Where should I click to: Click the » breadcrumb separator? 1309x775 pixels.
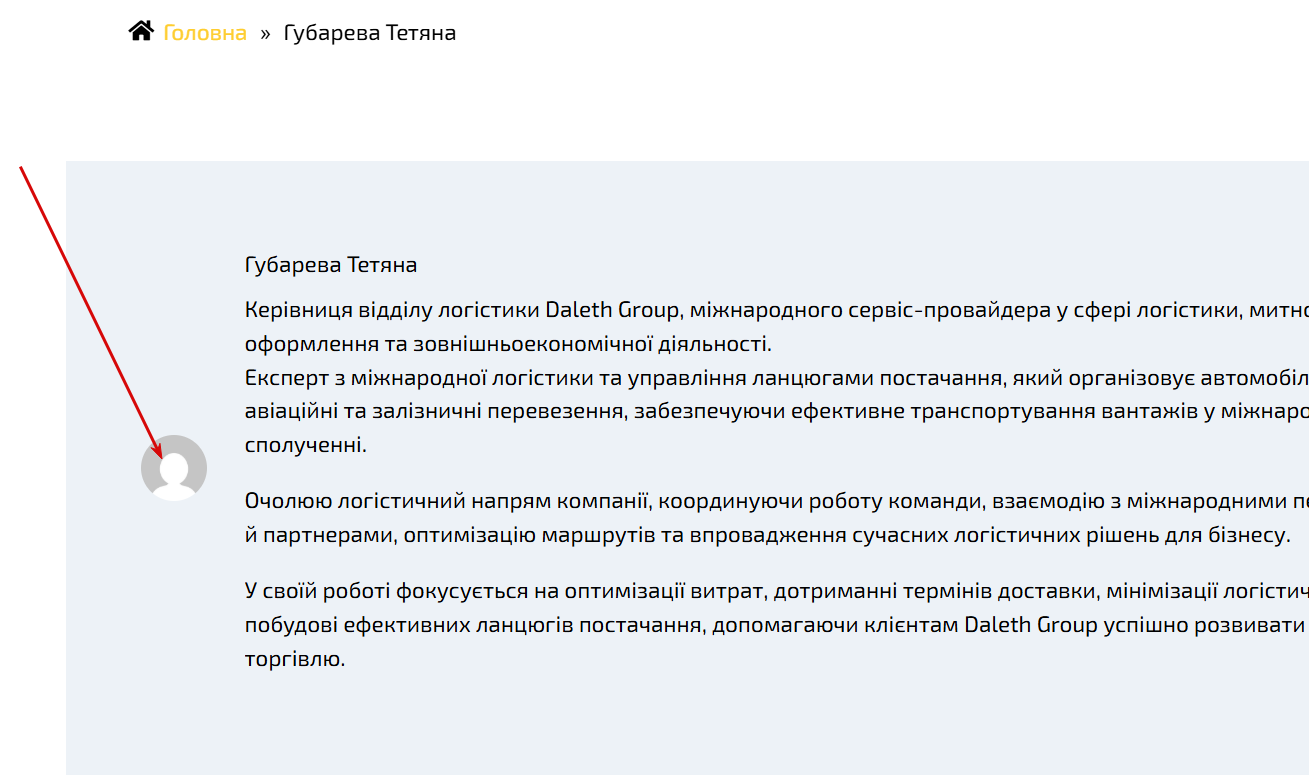pos(265,33)
